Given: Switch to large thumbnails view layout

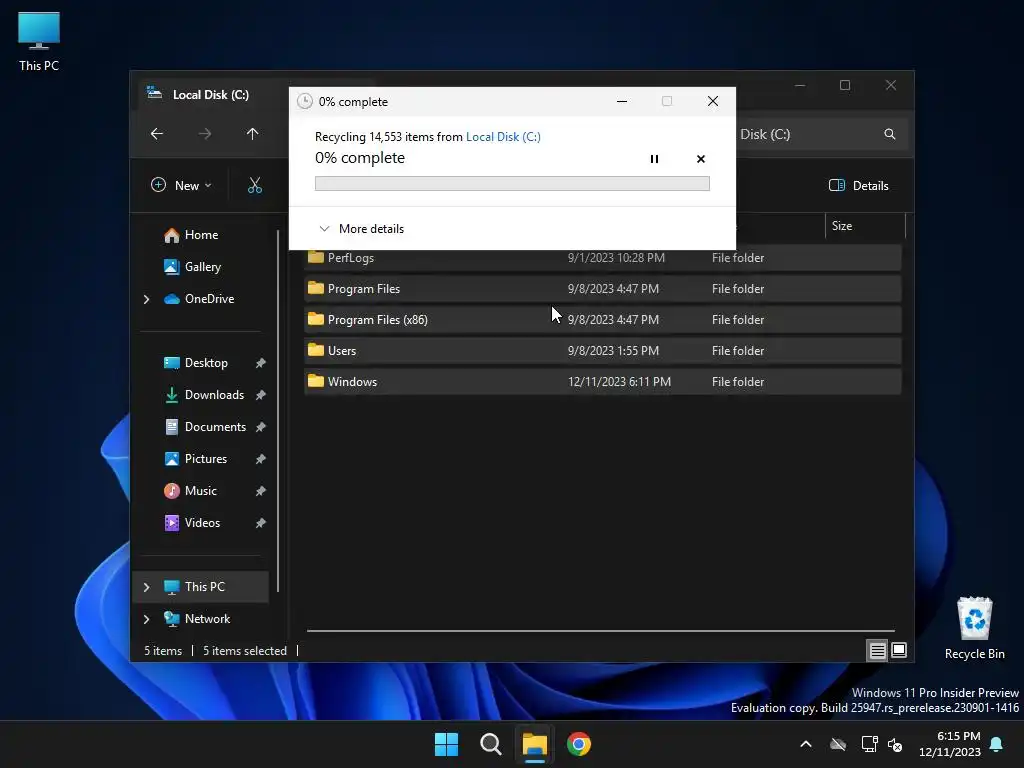Looking at the screenshot, I should tap(899, 650).
